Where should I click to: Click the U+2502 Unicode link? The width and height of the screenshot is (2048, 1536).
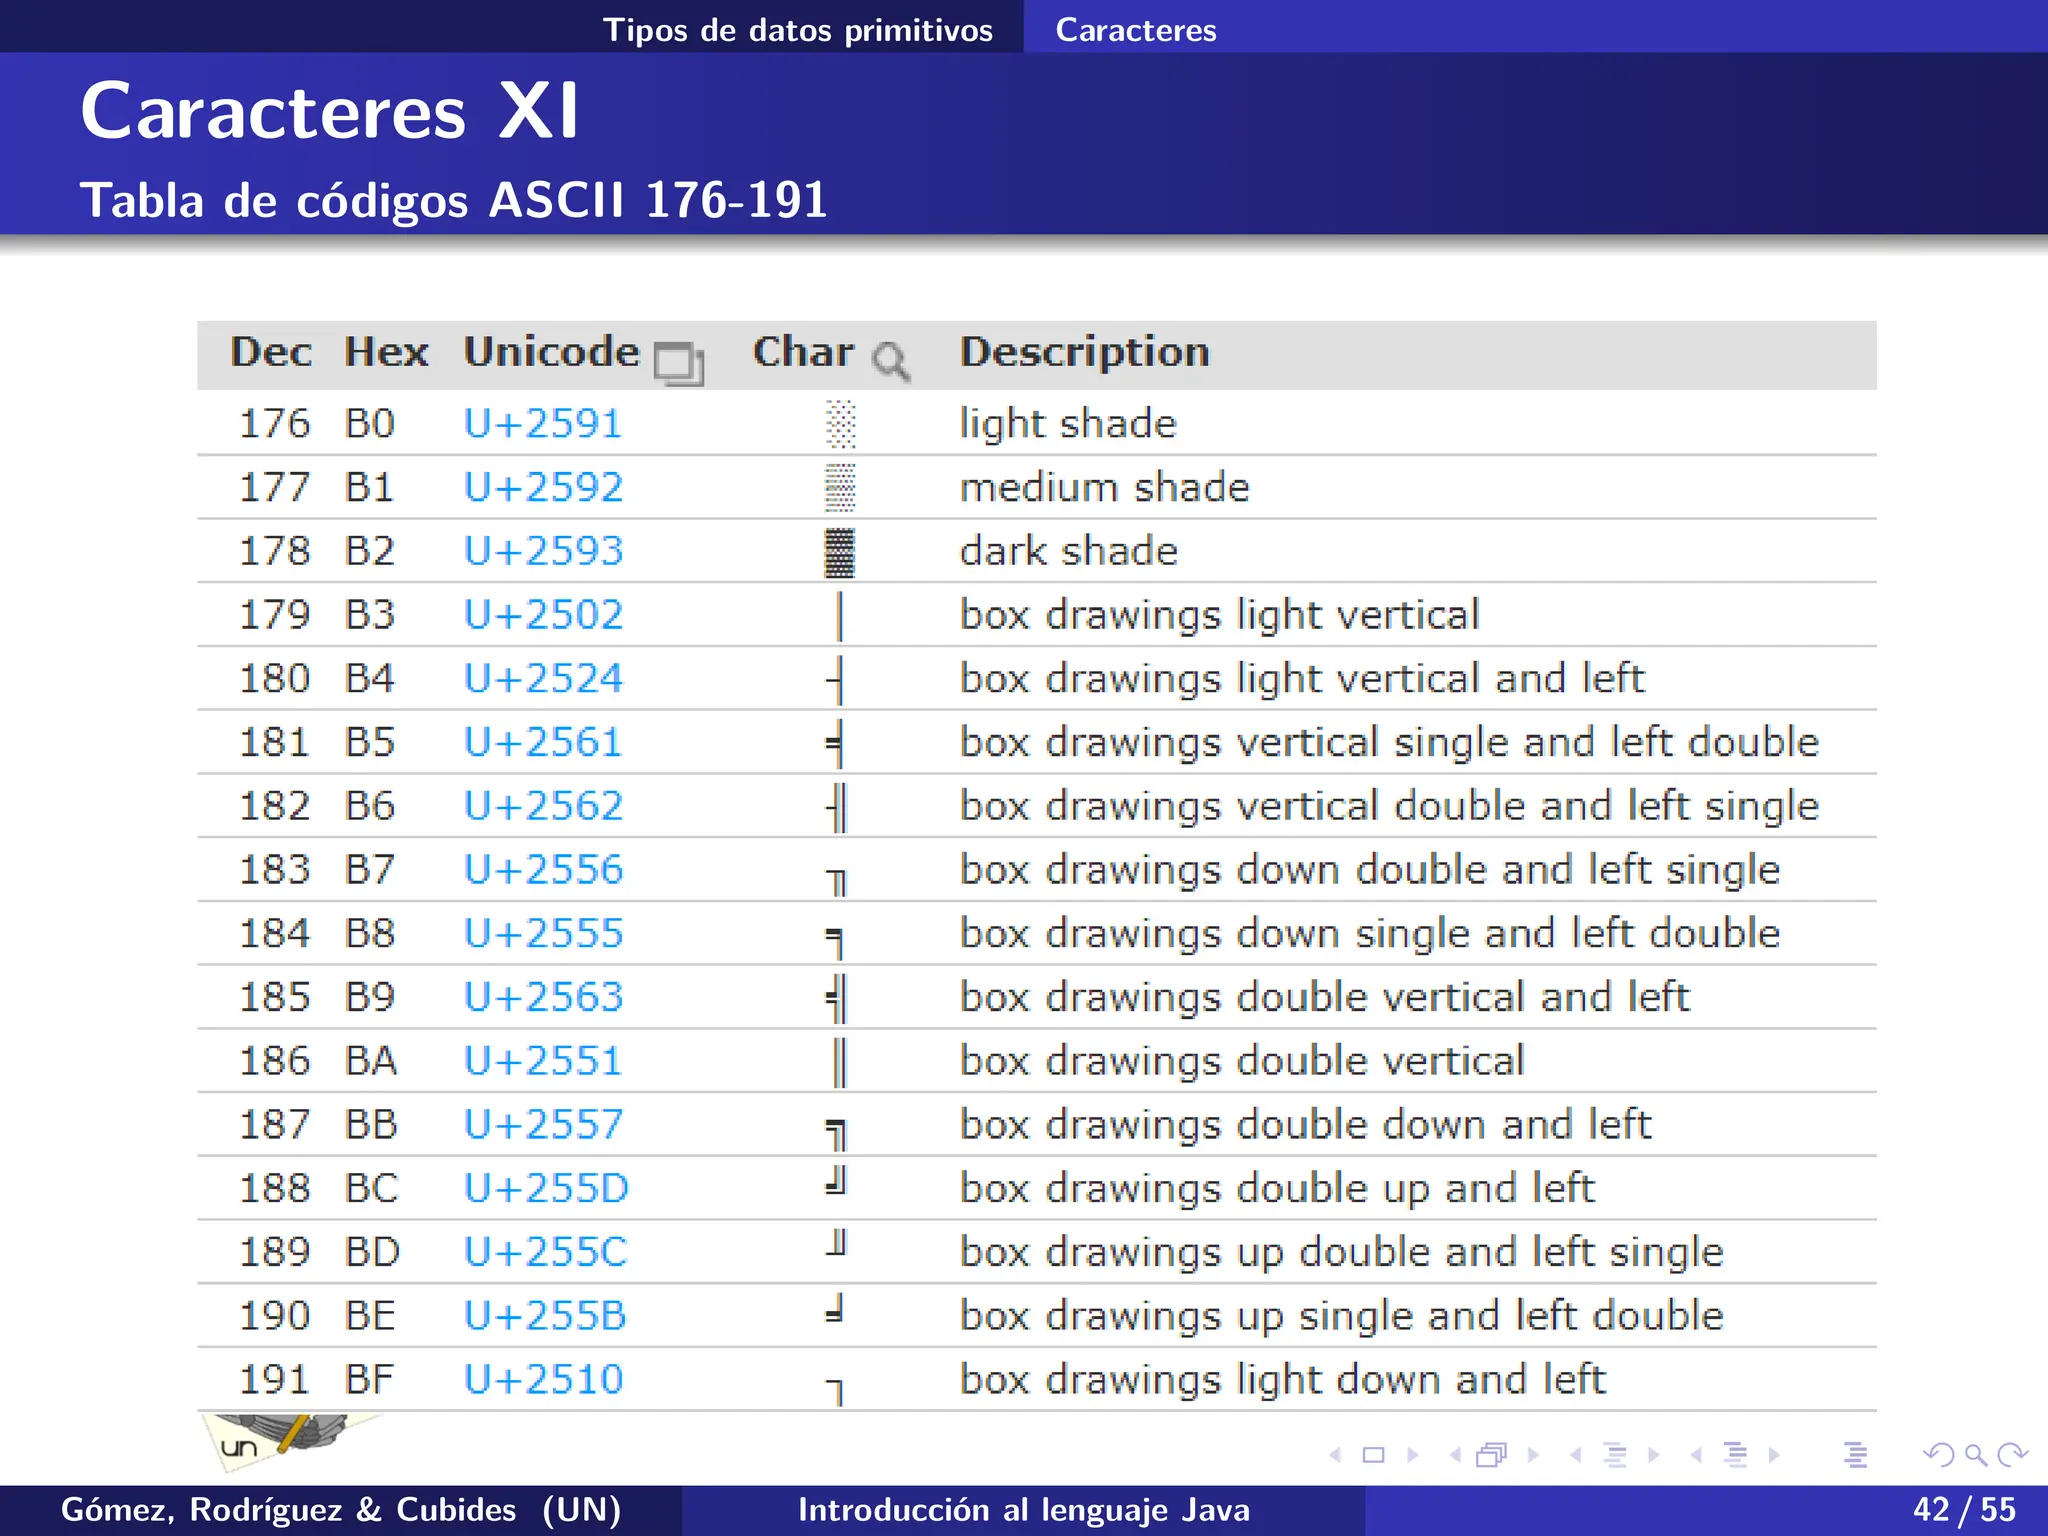(543, 614)
